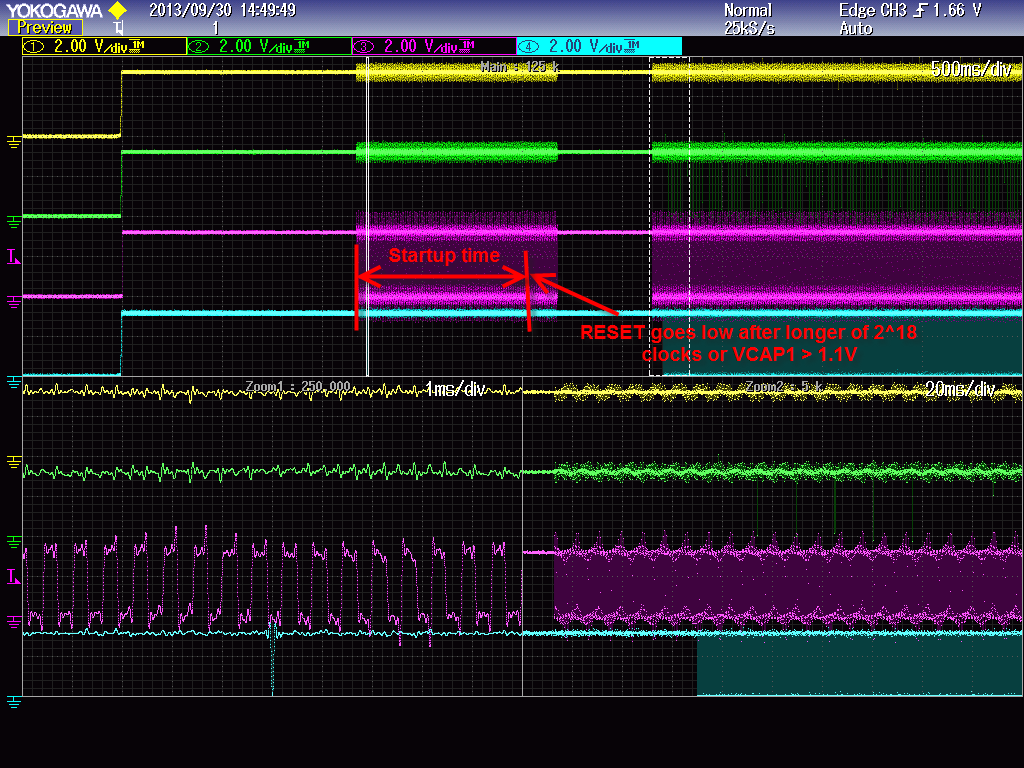The width and height of the screenshot is (1024, 768).
Task: Select the Preview mode label
Action: click(x=44, y=27)
